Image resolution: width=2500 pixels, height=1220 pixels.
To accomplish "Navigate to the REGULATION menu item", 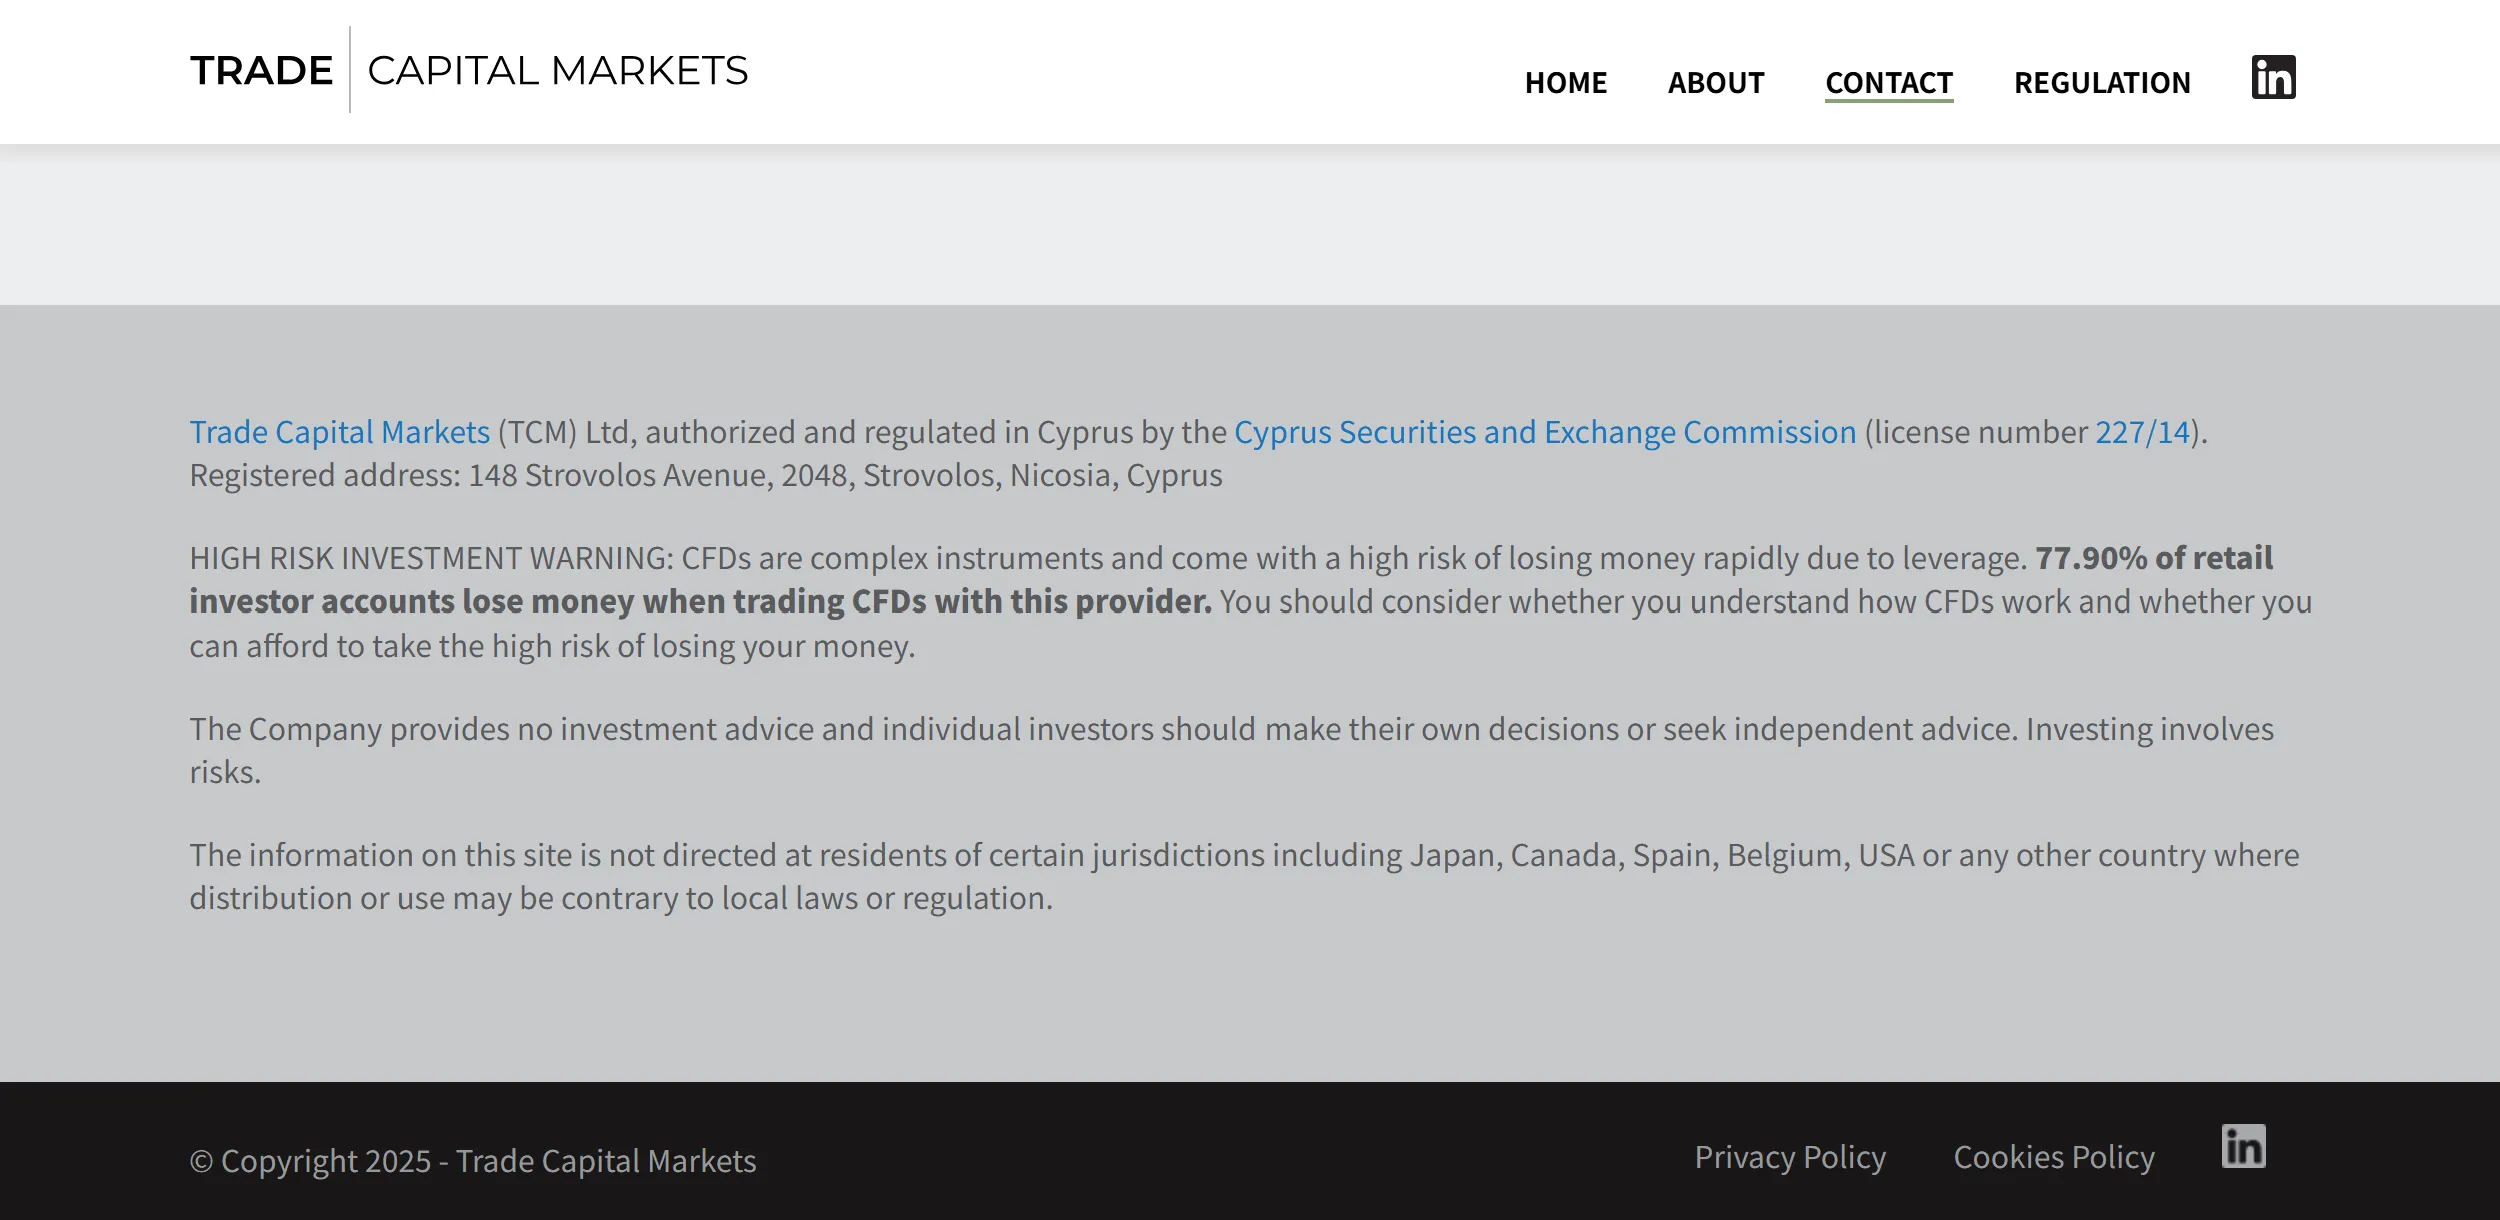I will click(2102, 83).
